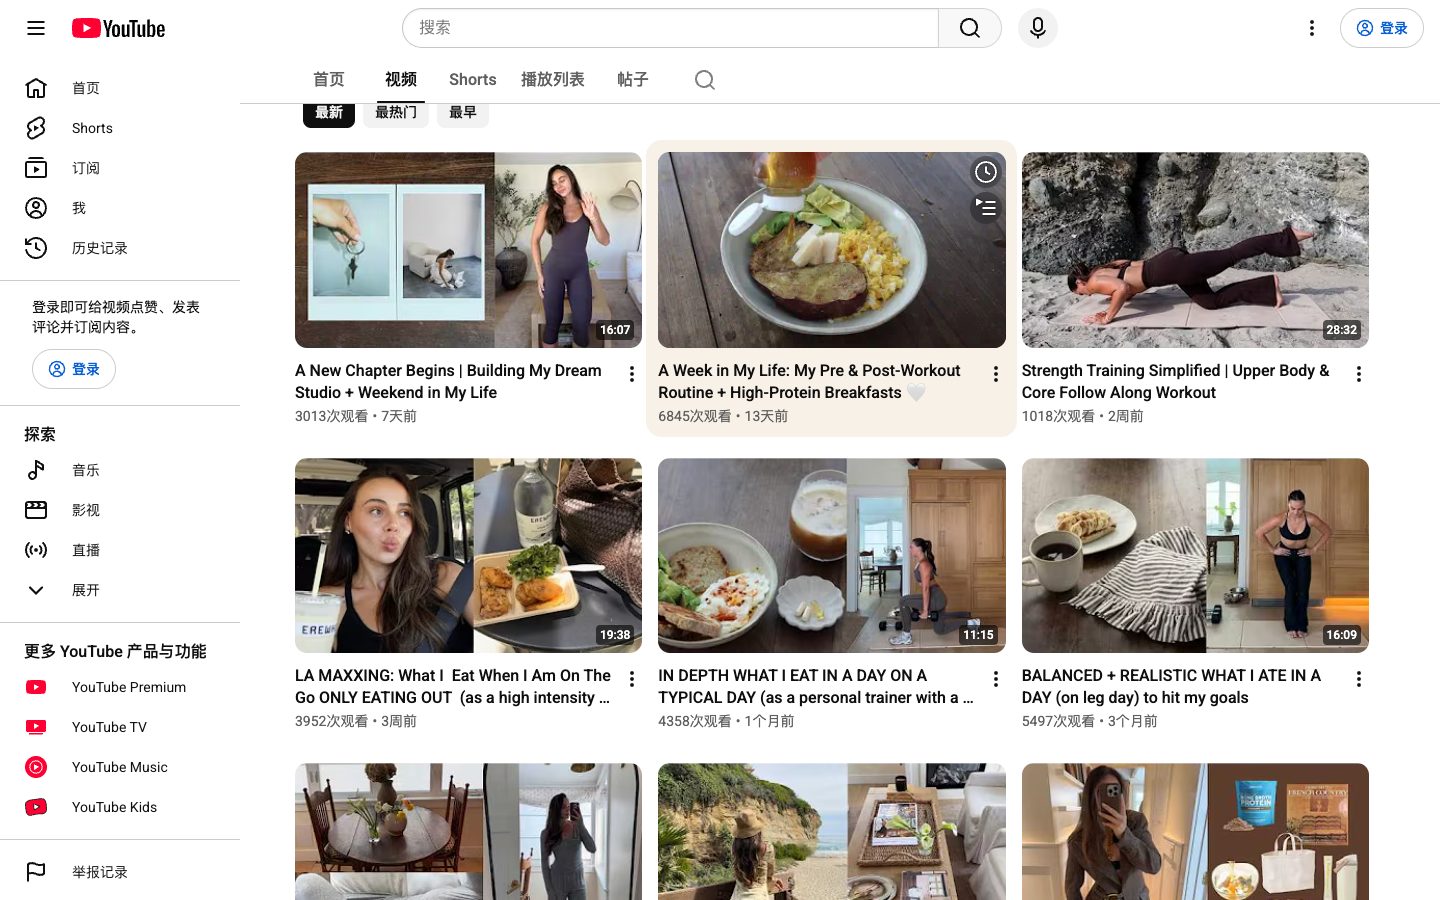Click the Subscriptions (订阅) icon
Viewport: 1440px width, 900px height.
(x=36, y=168)
